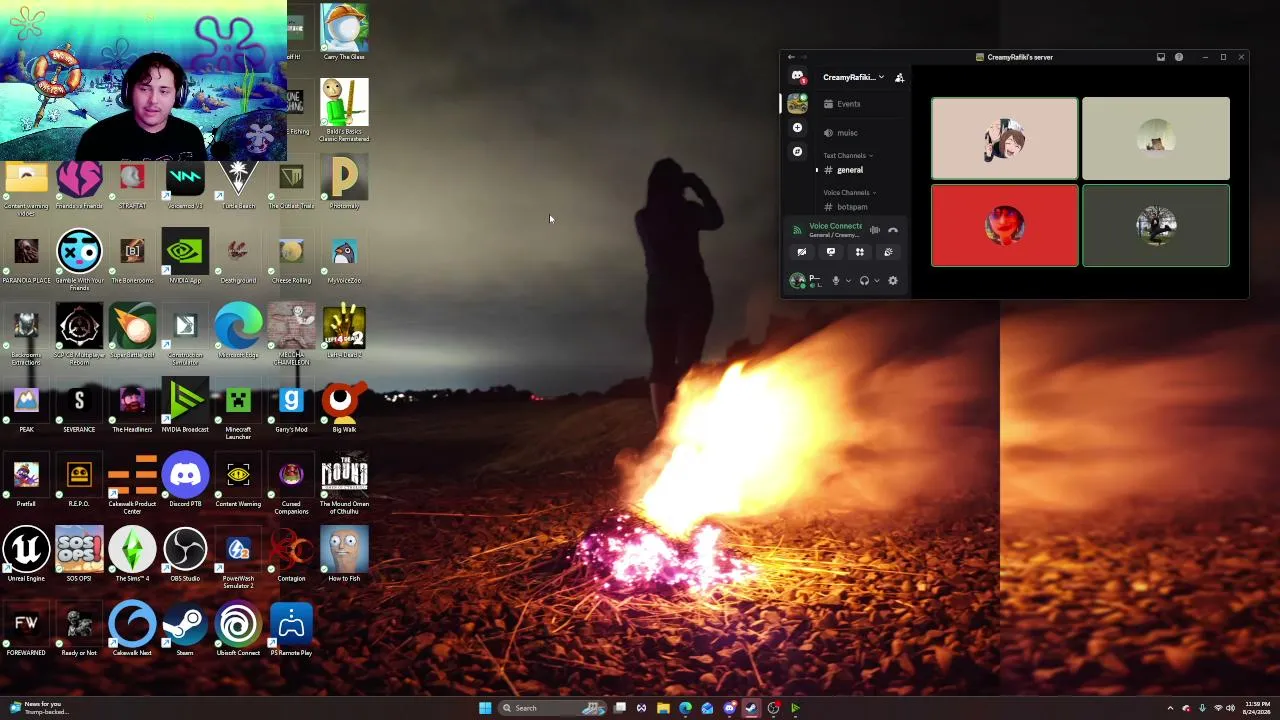The image size is (1280, 720).
Task: Click Add a Server plus icon
Action: [797, 128]
